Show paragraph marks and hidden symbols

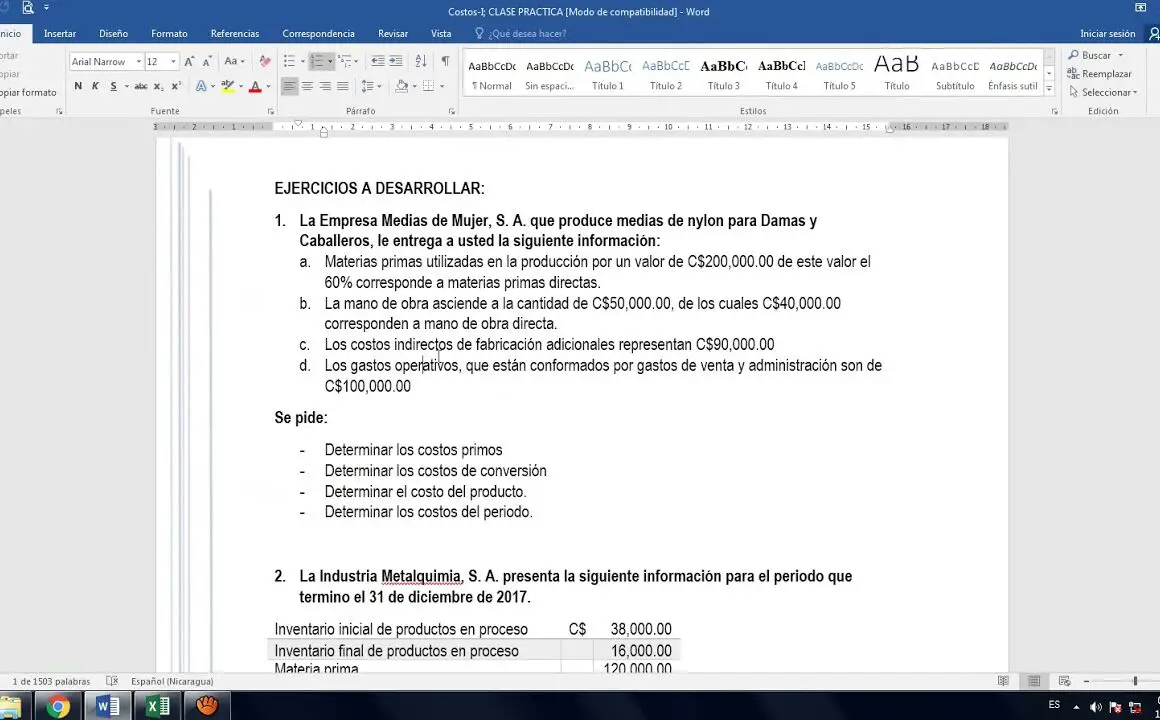click(445, 61)
